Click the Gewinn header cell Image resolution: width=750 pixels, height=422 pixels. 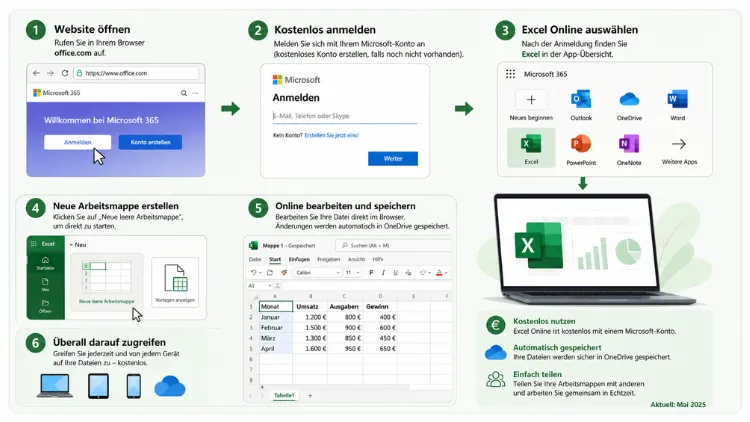[x=381, y=307]
